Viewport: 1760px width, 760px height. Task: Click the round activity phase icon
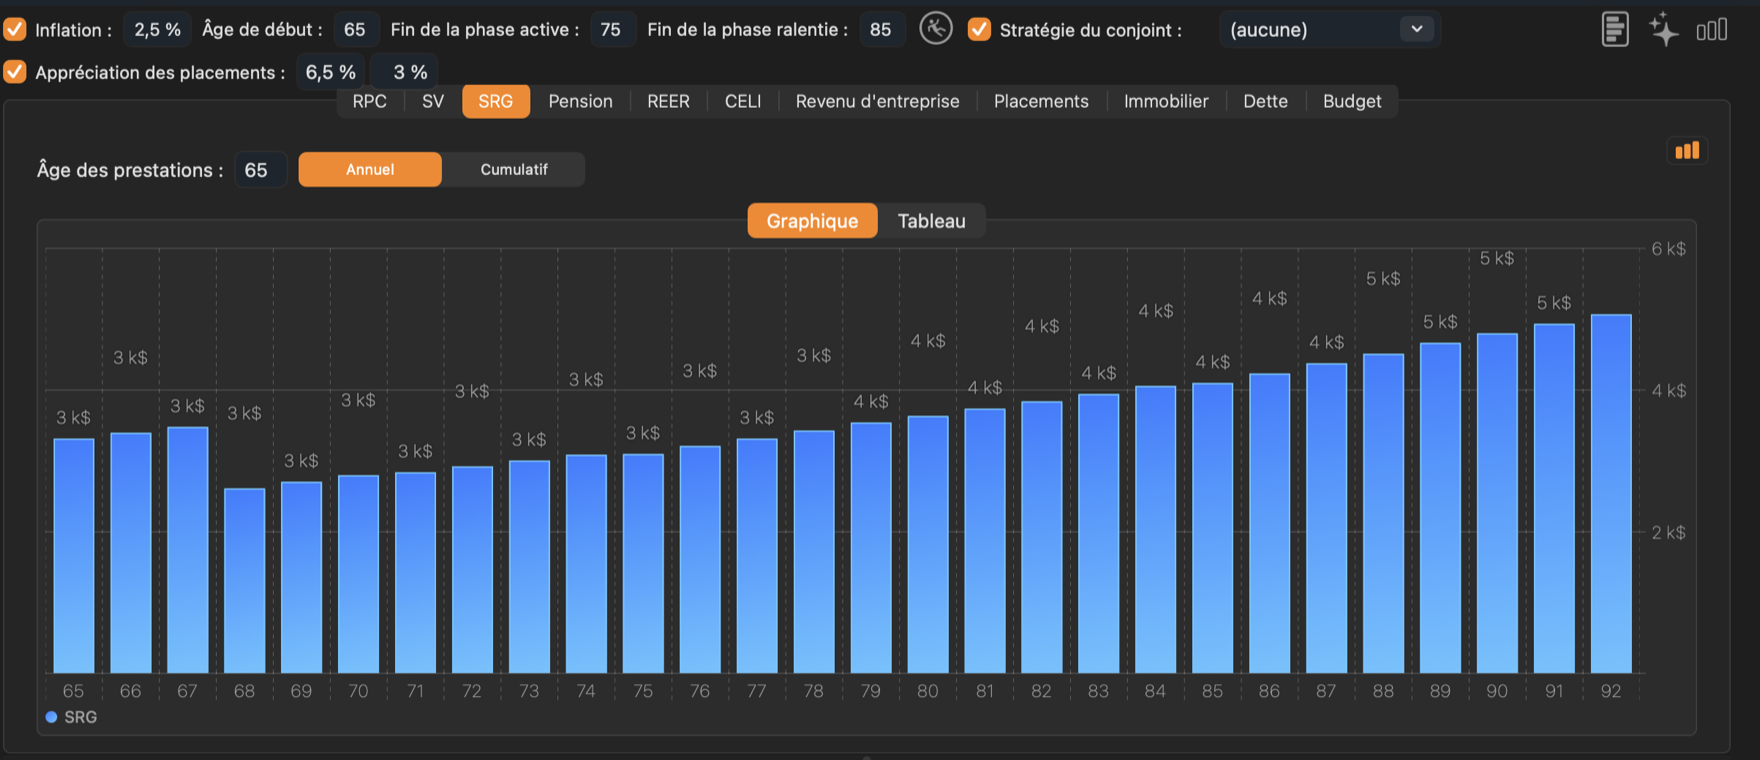936,29
